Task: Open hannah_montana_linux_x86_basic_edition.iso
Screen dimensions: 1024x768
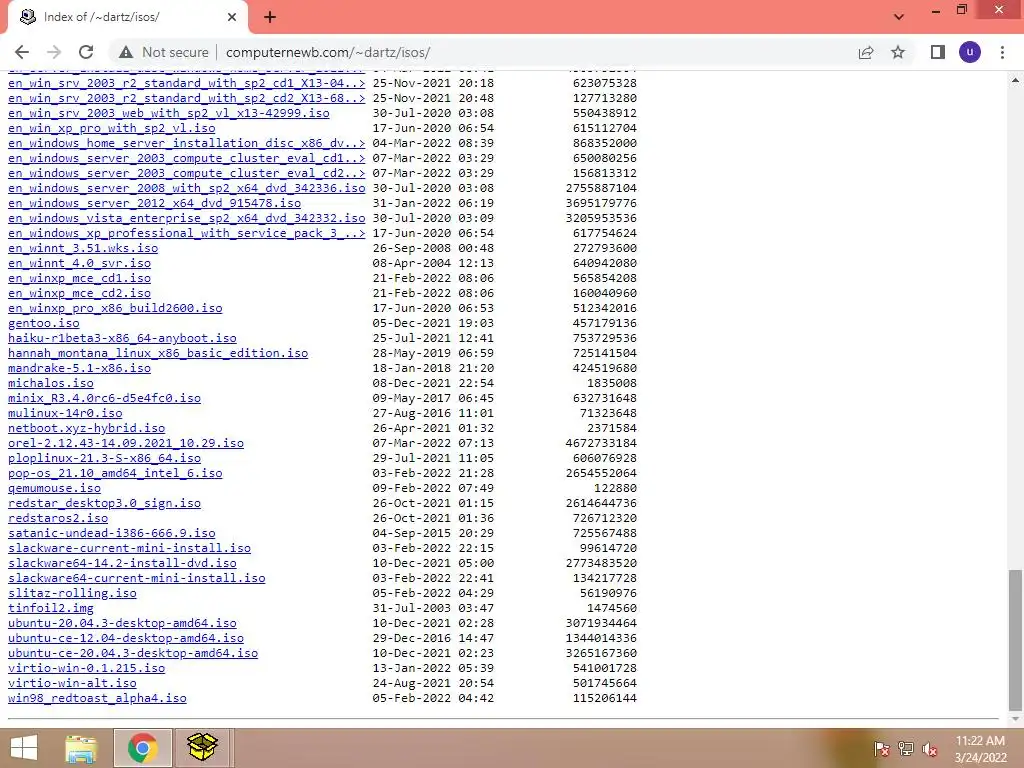Action: [158, 353]
